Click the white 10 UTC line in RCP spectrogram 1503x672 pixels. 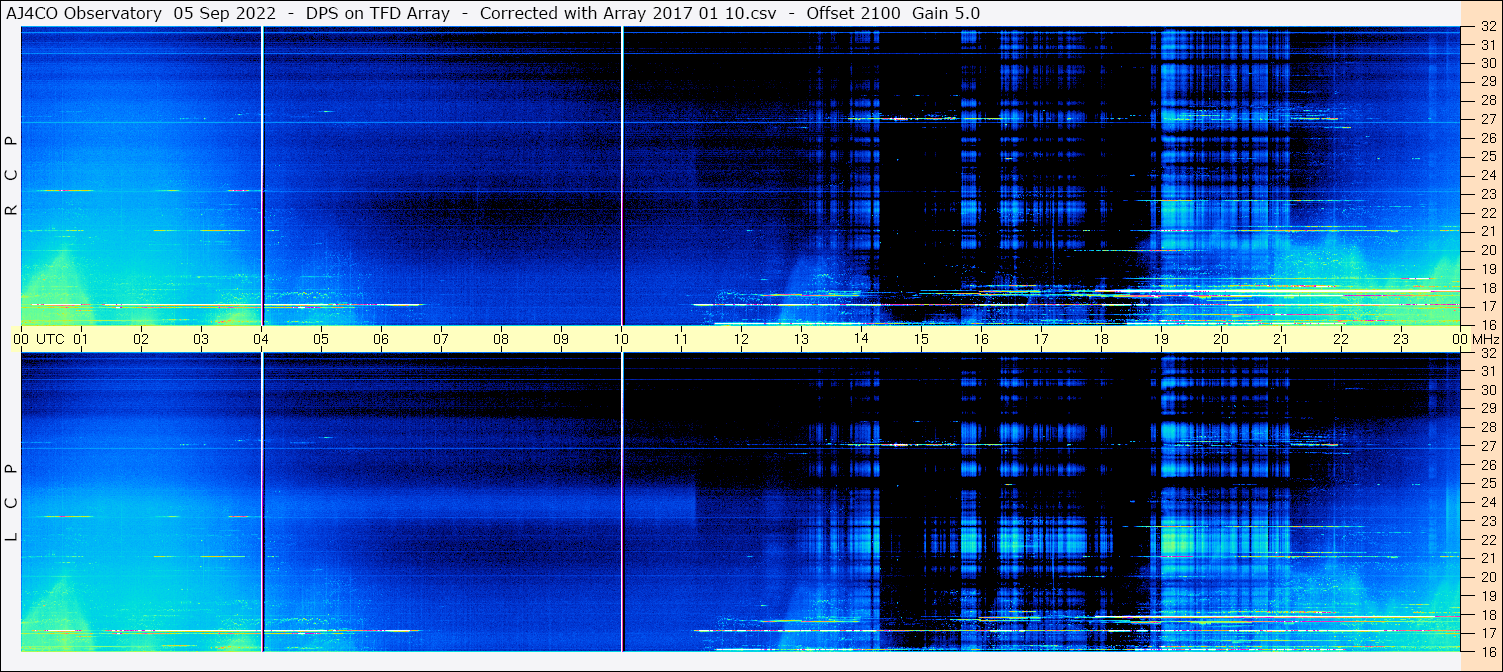coord(622,176)
